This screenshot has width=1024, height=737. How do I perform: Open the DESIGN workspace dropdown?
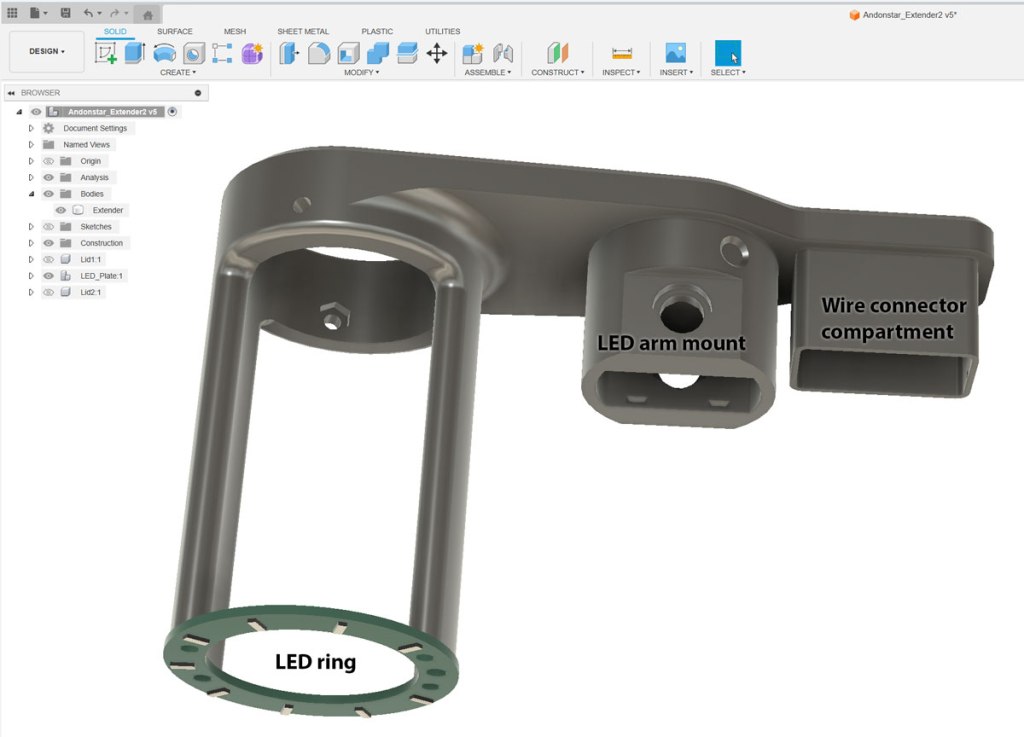(x=47, y=51)
